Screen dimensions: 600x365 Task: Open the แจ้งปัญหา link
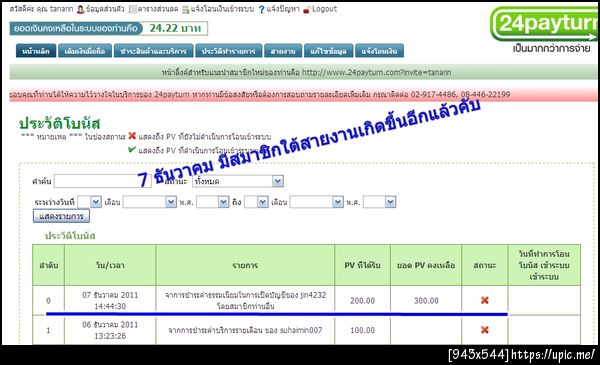(x=283, y=9)
